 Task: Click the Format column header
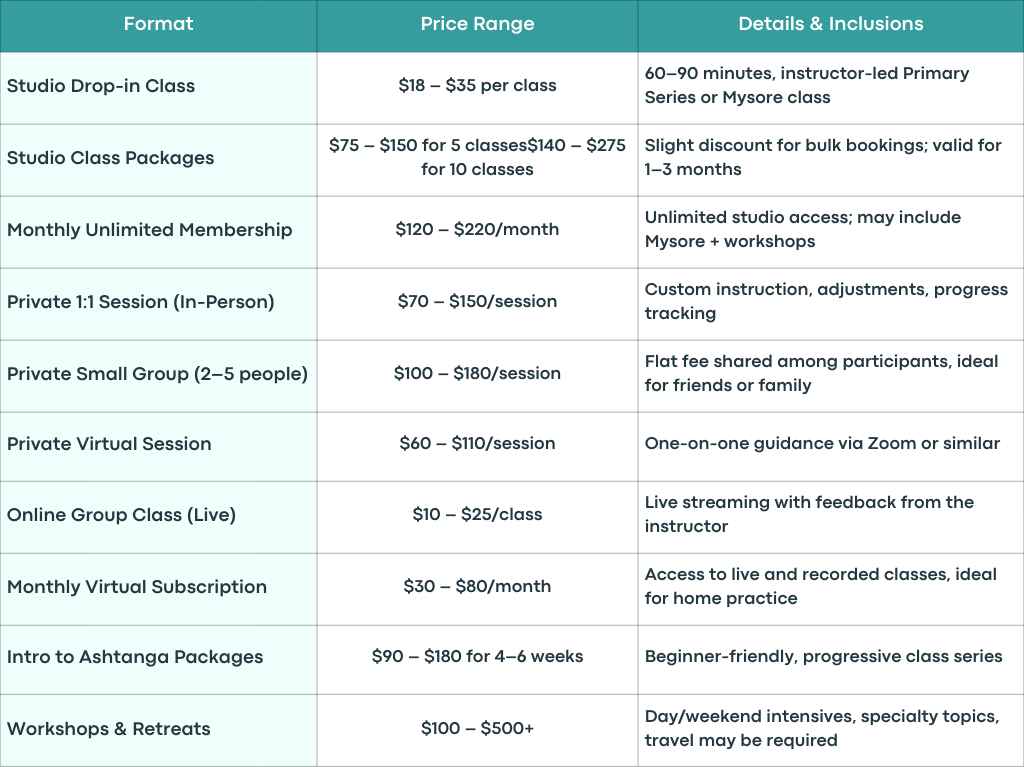pos(158,24)
